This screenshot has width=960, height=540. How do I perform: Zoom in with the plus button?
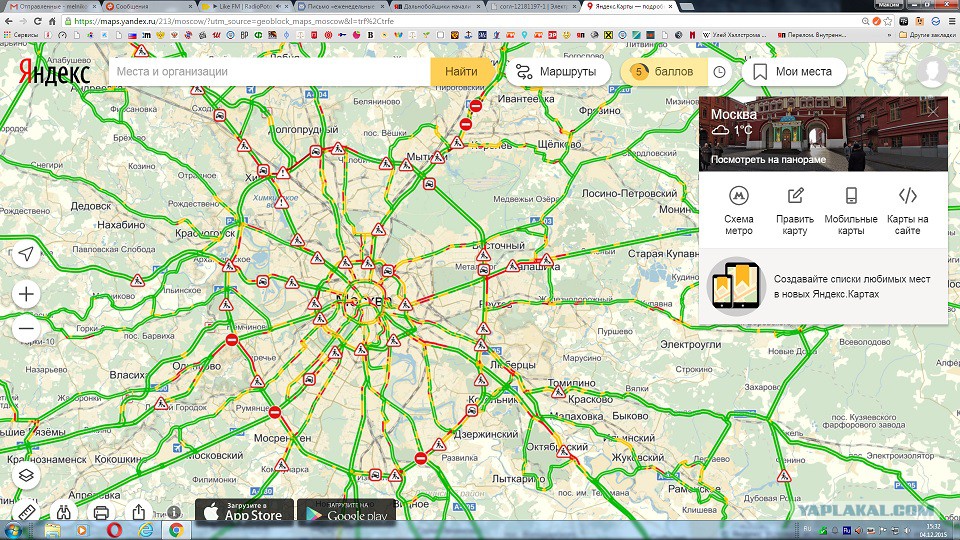click(x=26, y=294)
